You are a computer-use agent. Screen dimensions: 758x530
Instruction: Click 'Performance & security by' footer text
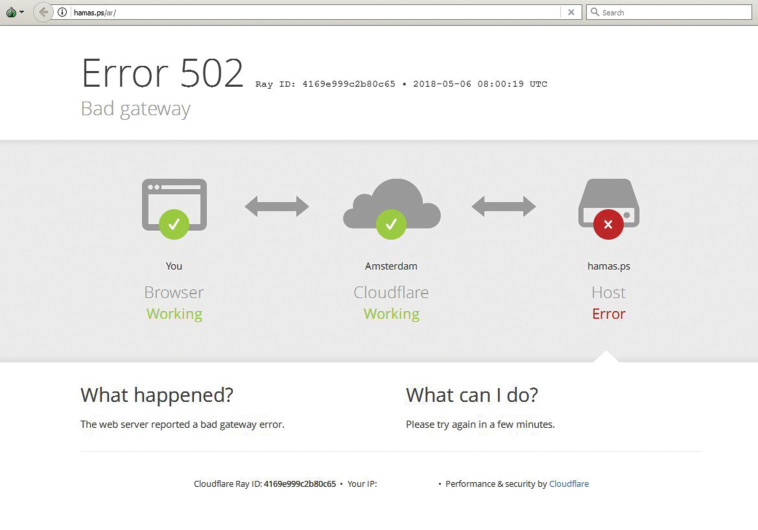(496, 484)
